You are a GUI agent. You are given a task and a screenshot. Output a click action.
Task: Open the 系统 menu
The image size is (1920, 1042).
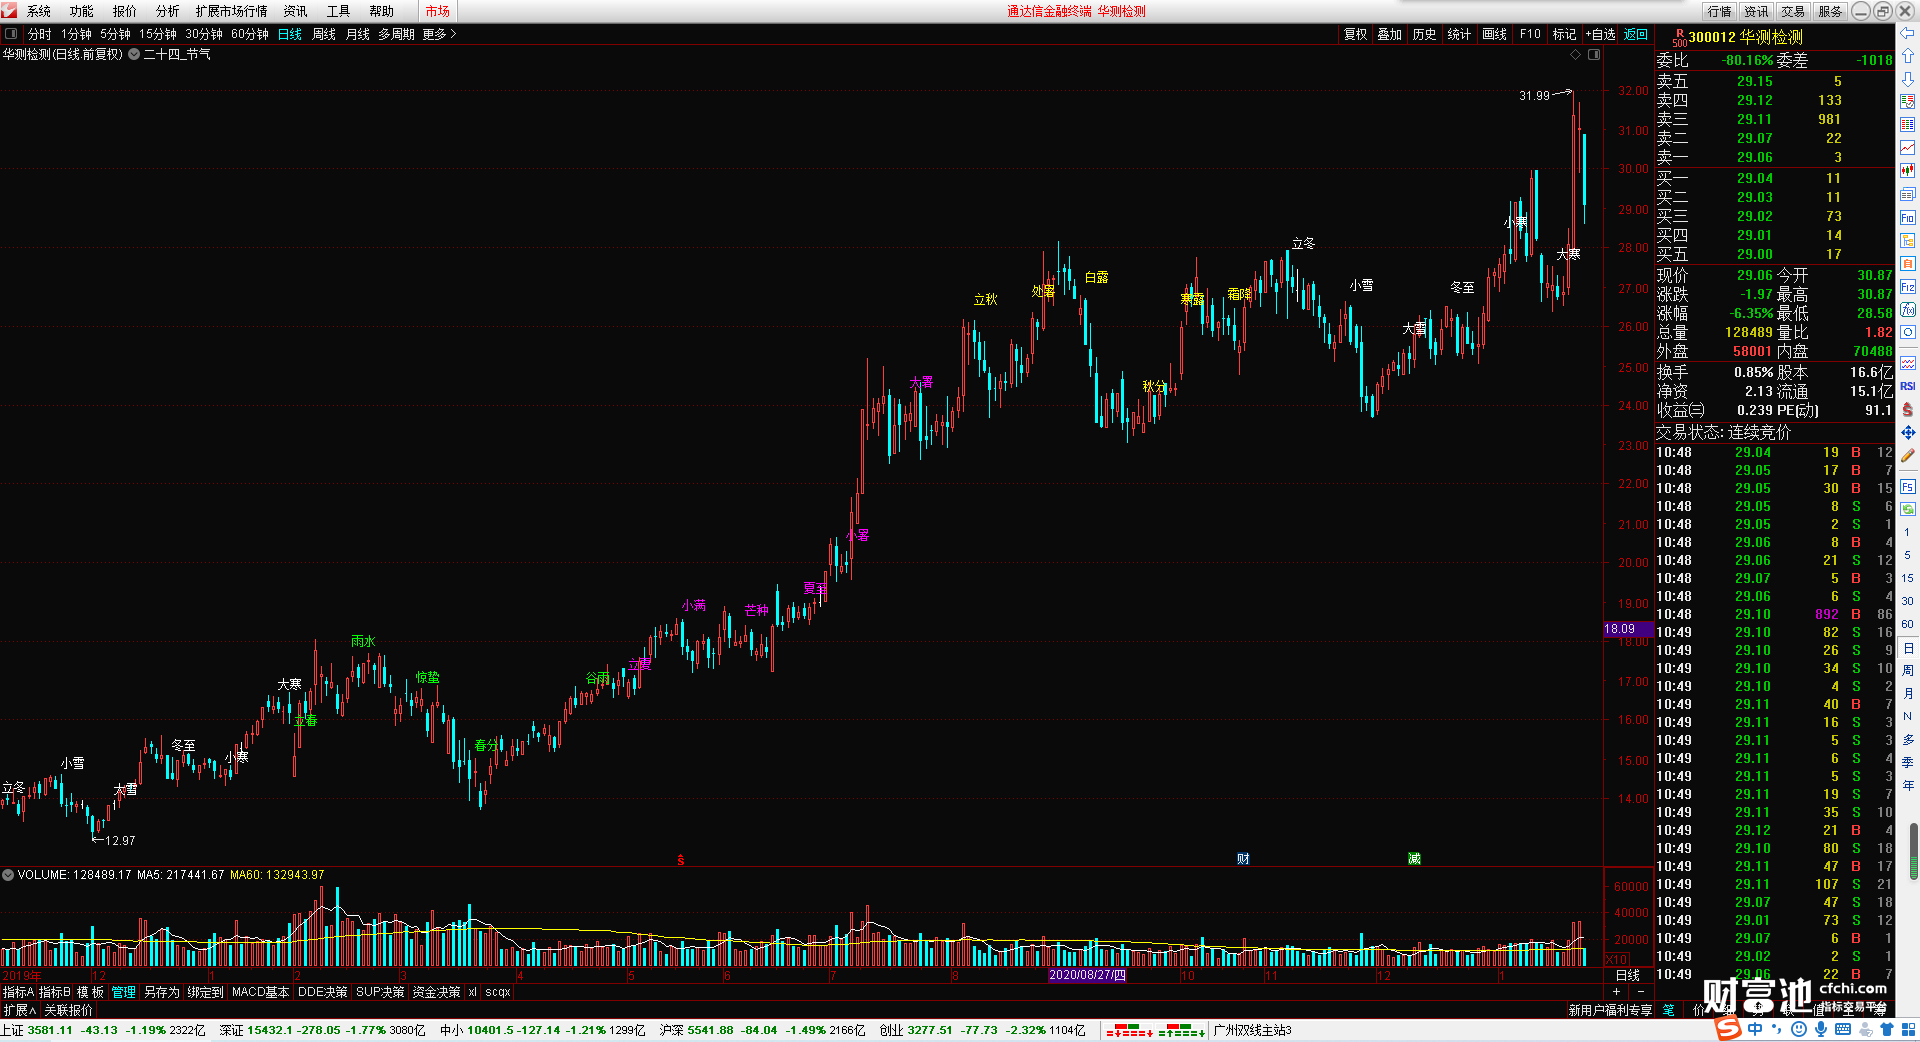[39, 11]
